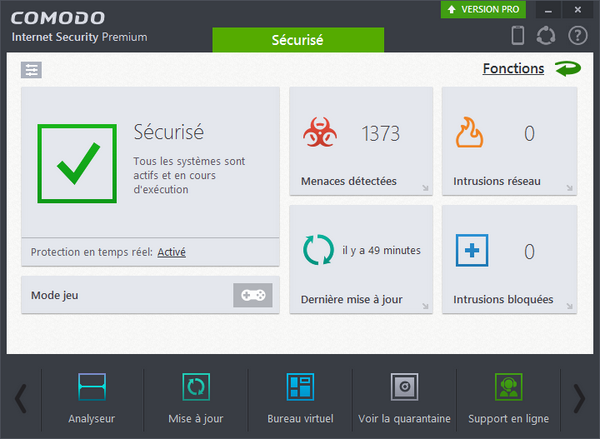The height and width of the screenshot is (439, 600).
Task: Click the Intrusions bloquées label
Action: click(503, 299)
